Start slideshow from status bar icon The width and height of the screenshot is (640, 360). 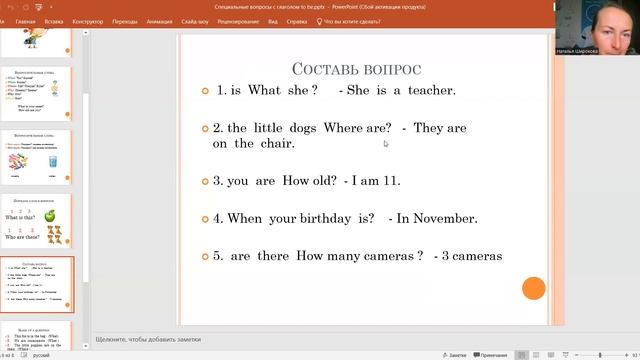point(565,355)
